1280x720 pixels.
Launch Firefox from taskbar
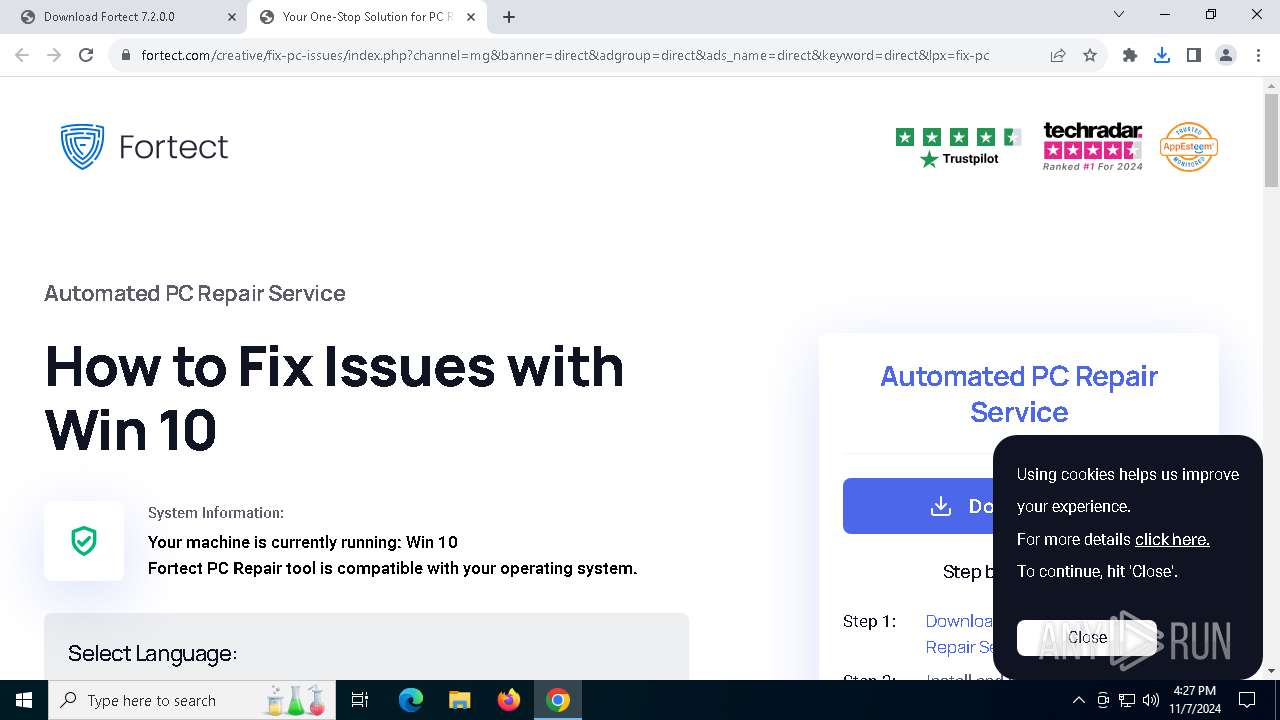tap(509, 700)
